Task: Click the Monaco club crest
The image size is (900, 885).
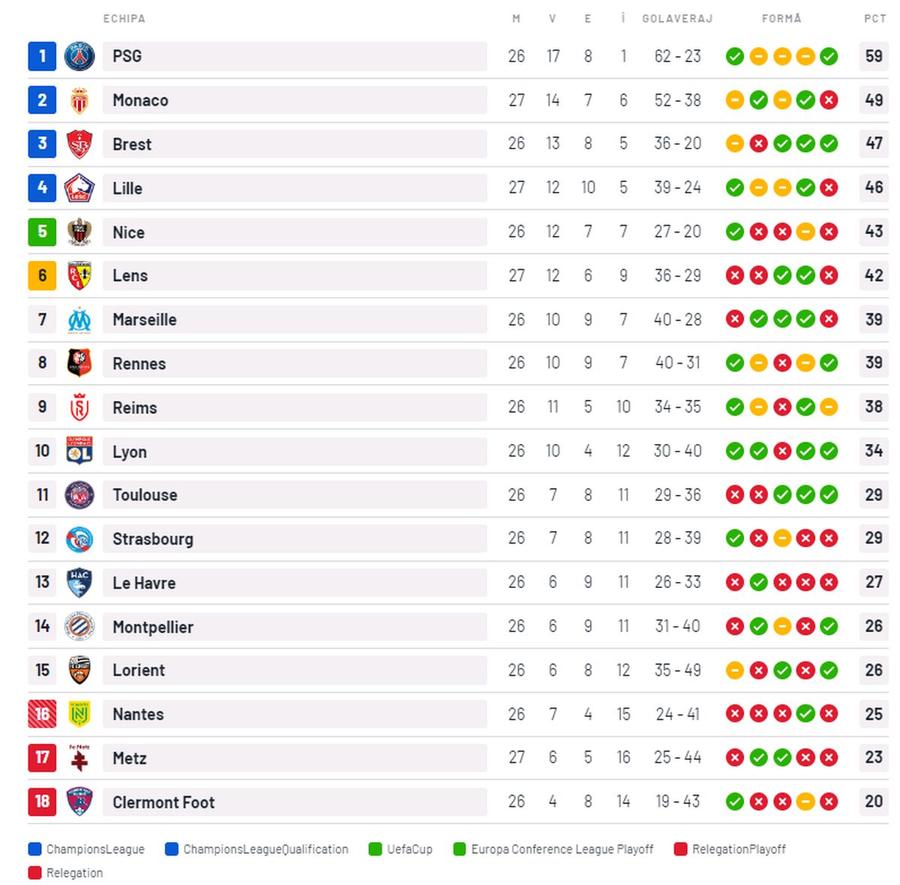Action: click(x=79, y=100)
